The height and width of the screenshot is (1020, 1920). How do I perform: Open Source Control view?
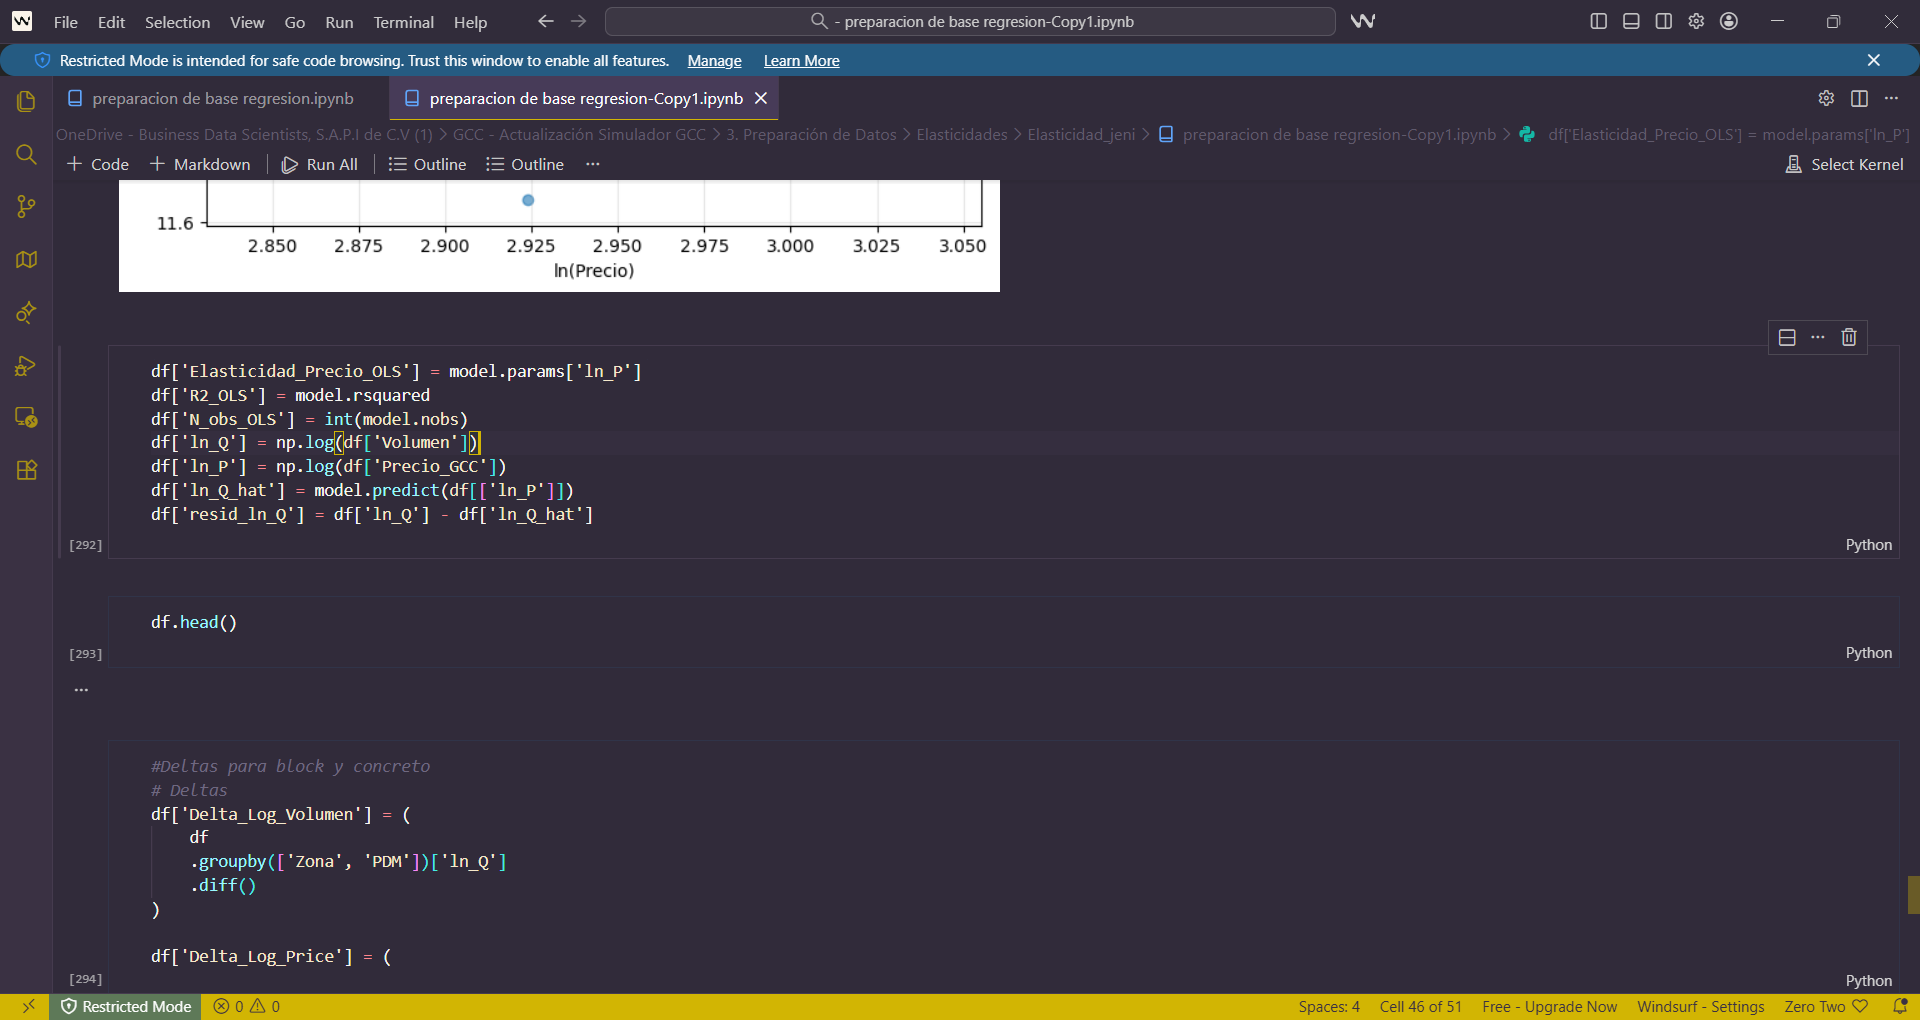coord(26,207)
